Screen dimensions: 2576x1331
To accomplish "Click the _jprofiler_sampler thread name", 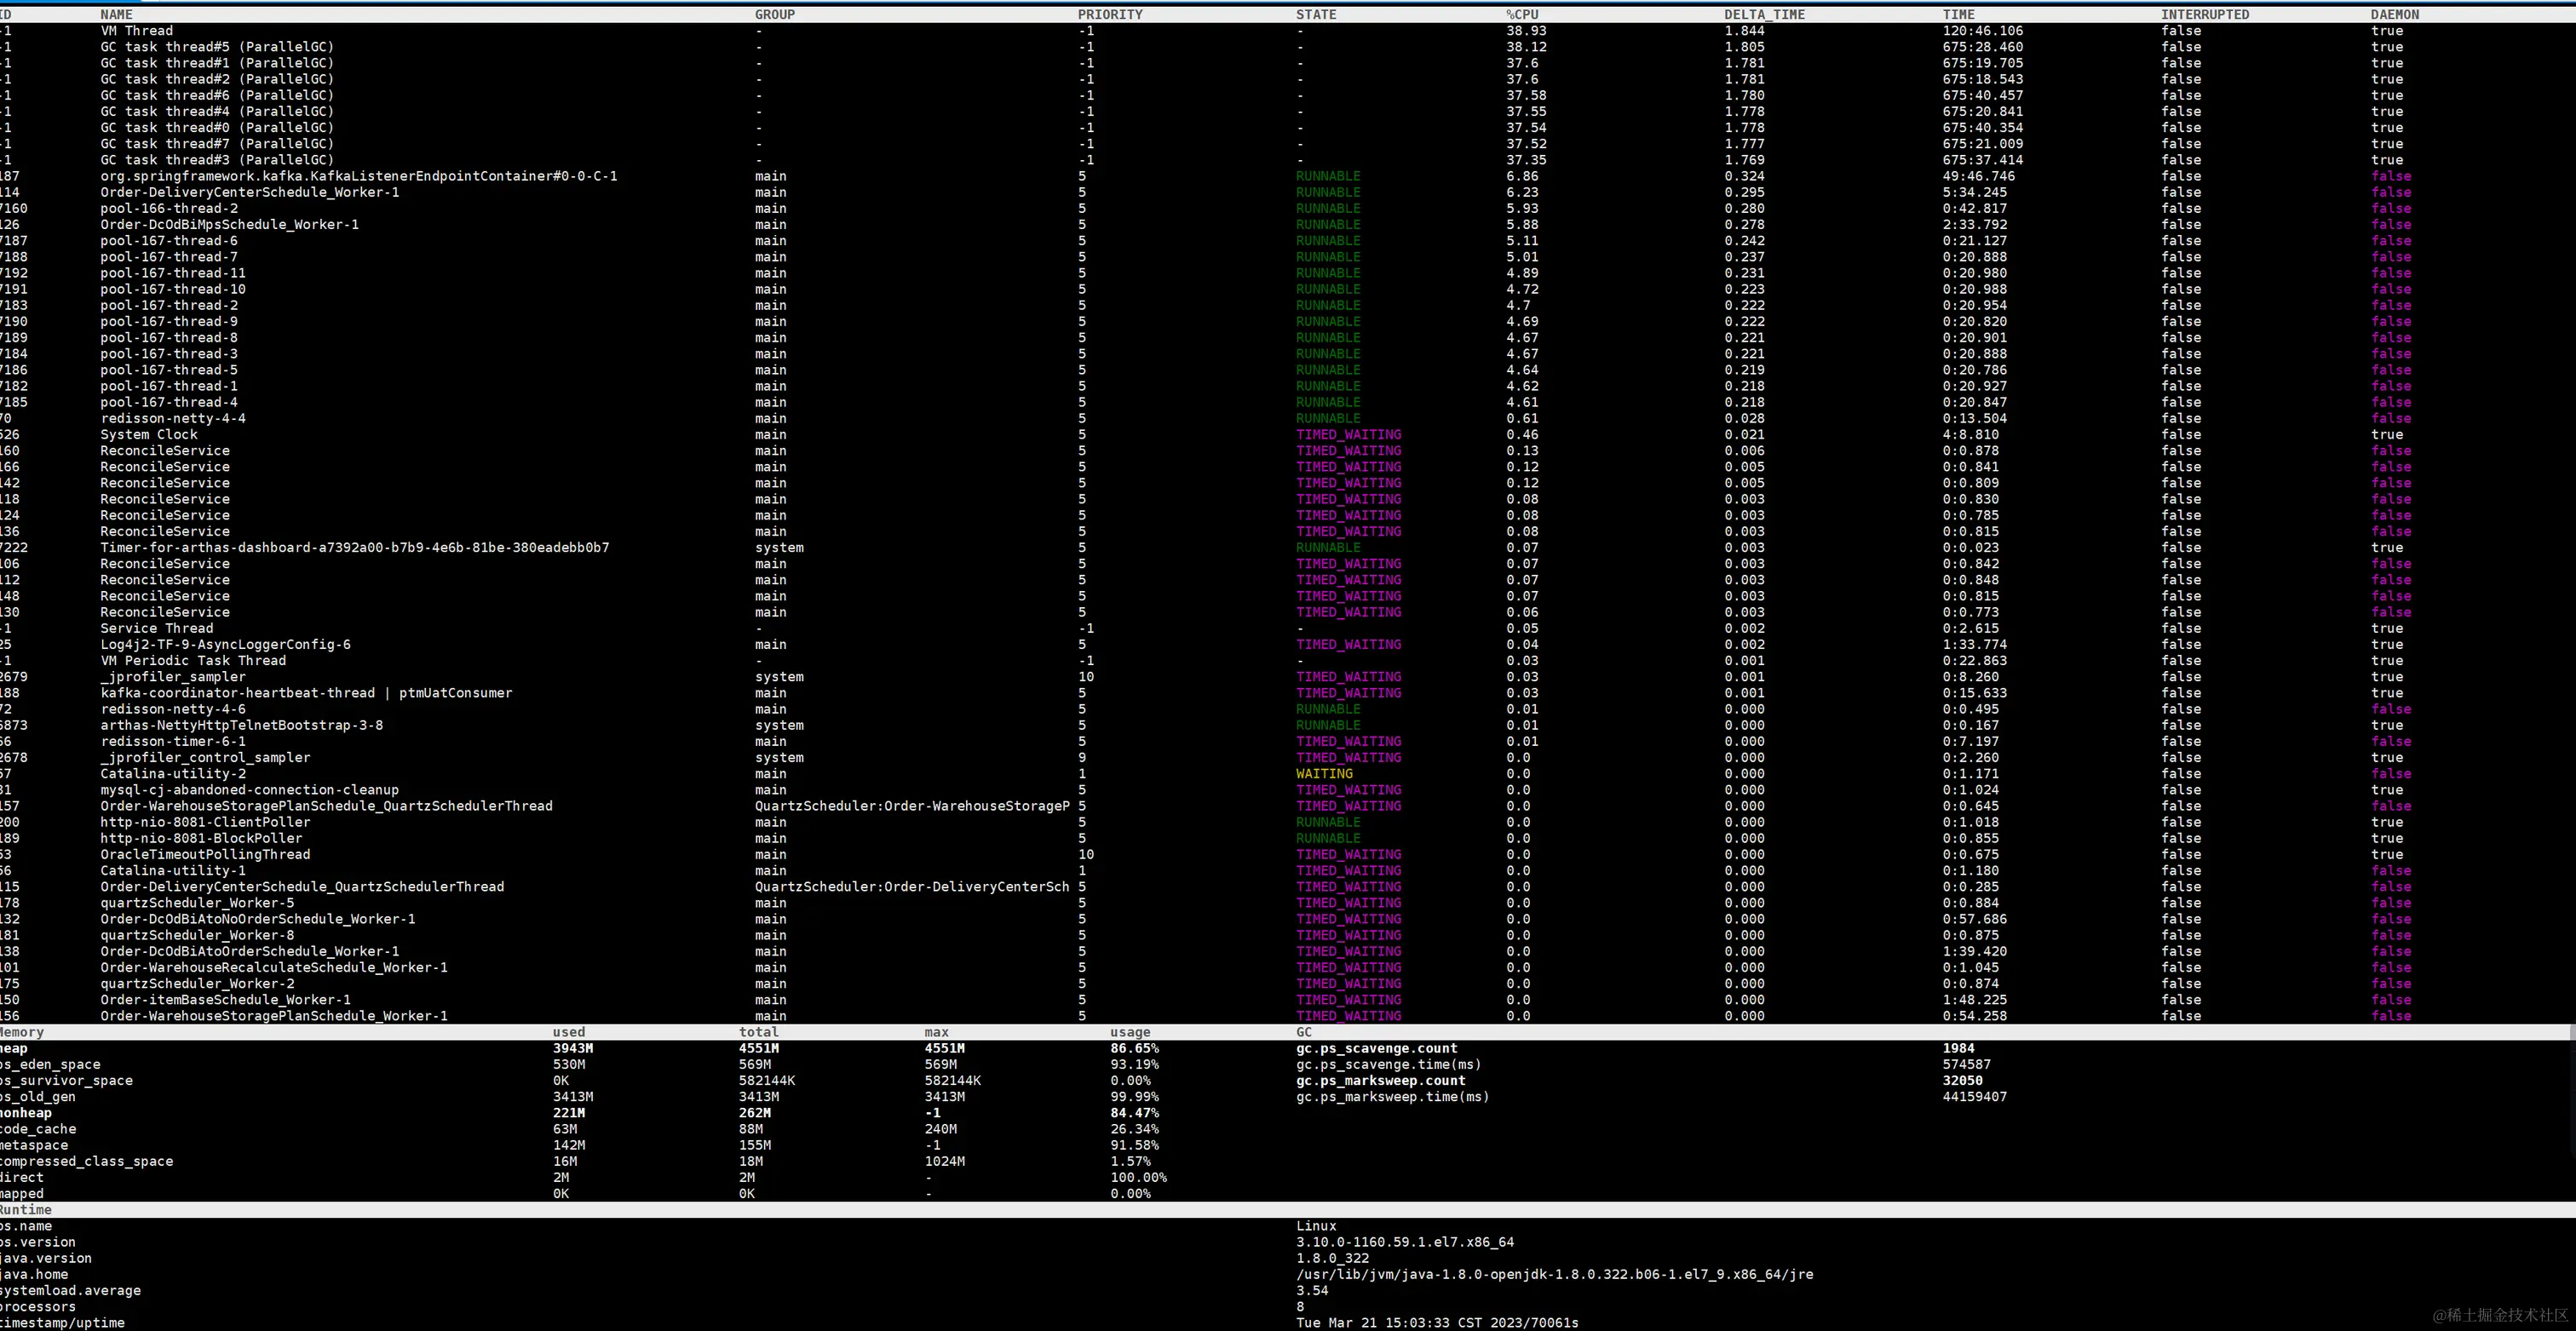I will pos(172,677).
